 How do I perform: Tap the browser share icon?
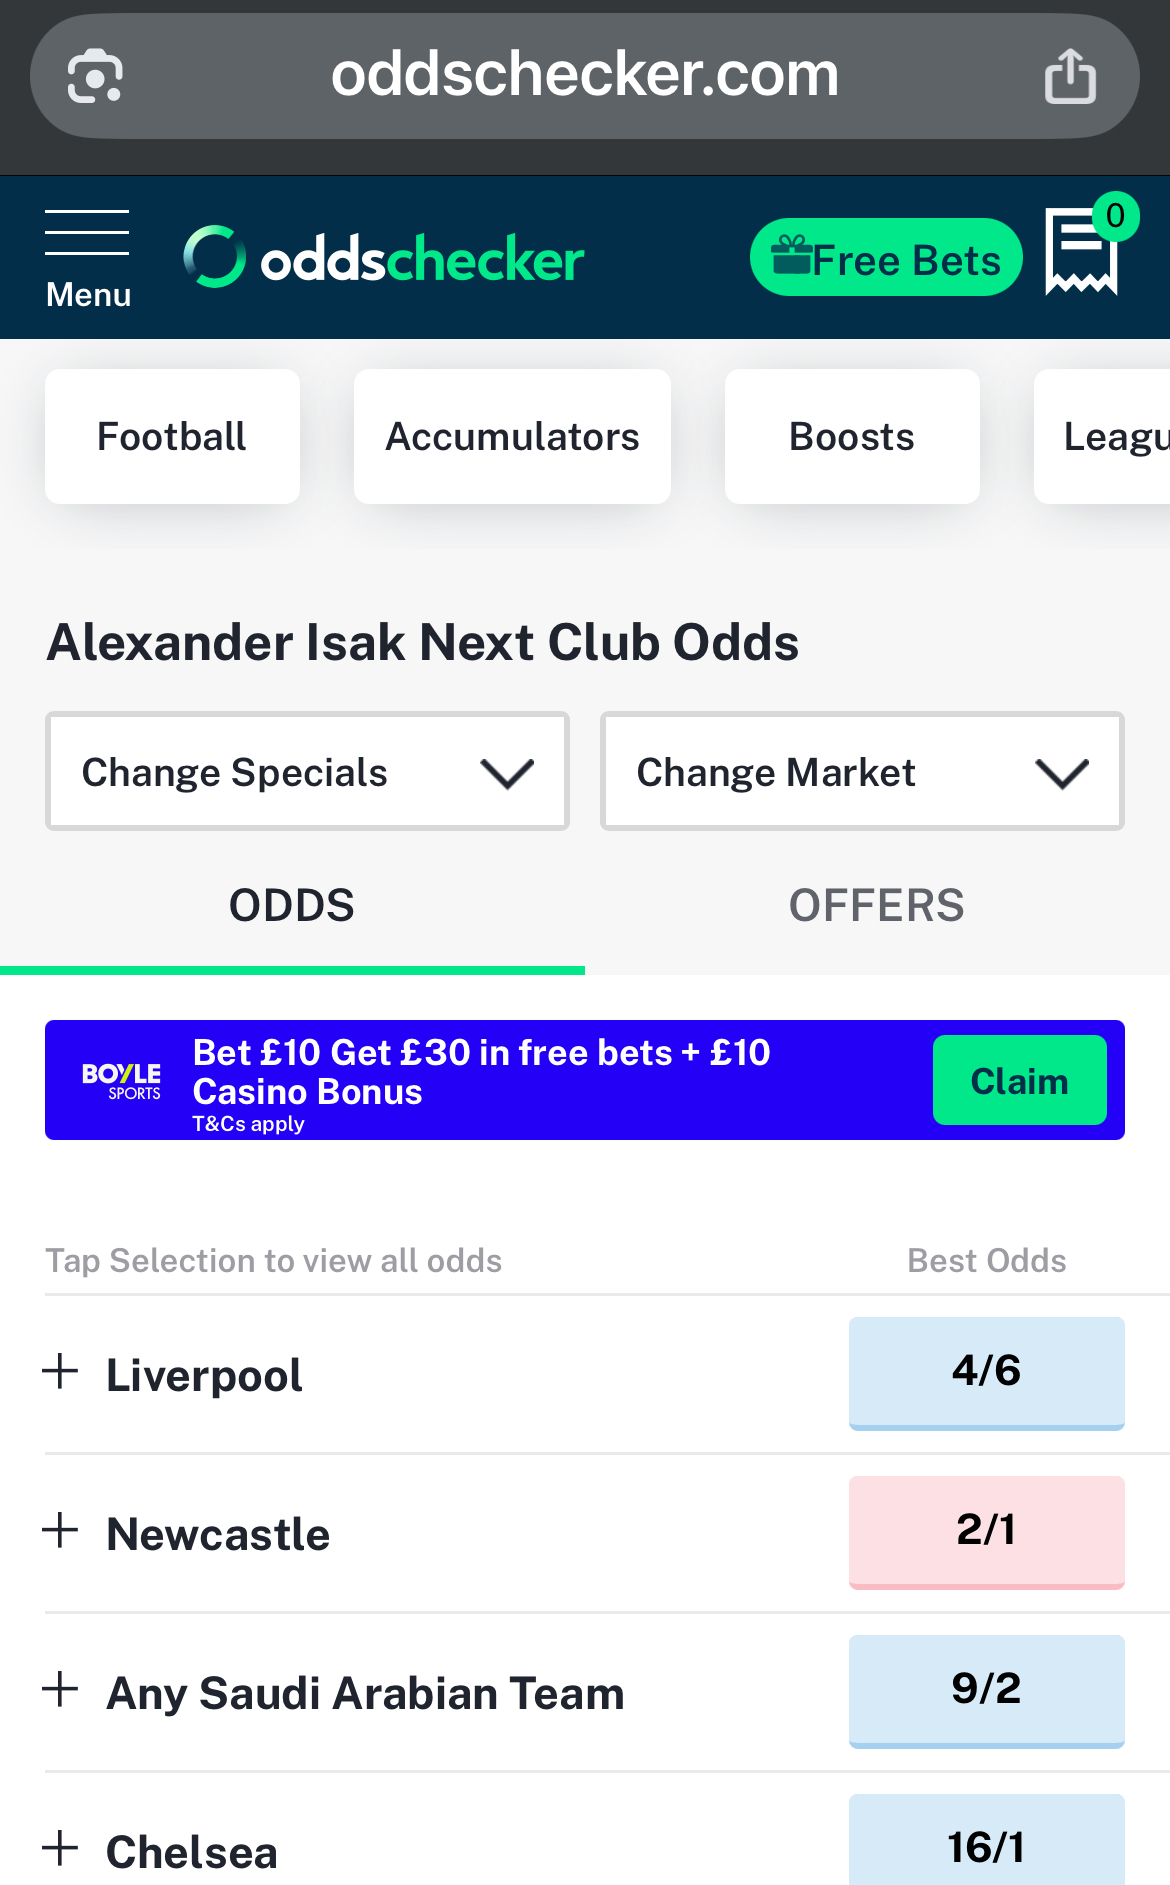click(1070, 76)
